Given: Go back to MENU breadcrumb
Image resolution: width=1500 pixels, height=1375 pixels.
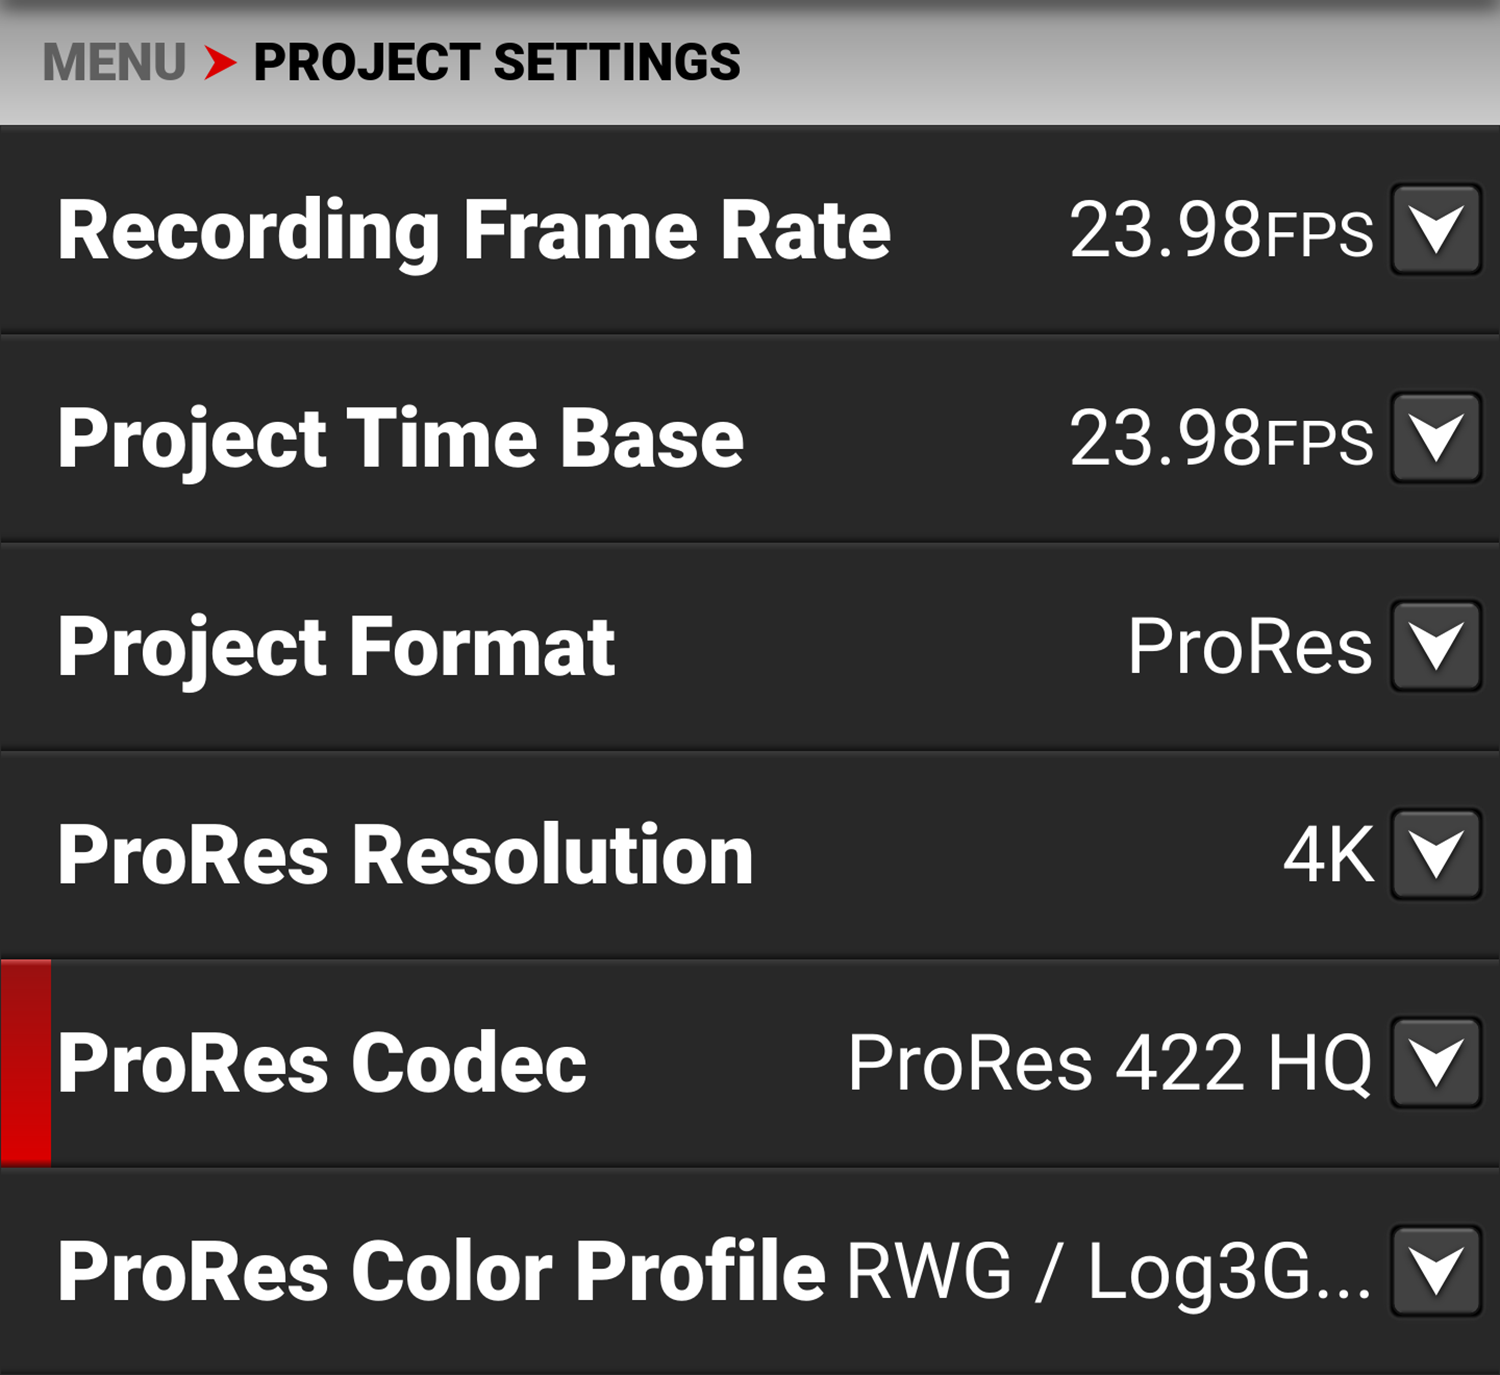Looking at the screenshot, I should (x=114, y=62).
